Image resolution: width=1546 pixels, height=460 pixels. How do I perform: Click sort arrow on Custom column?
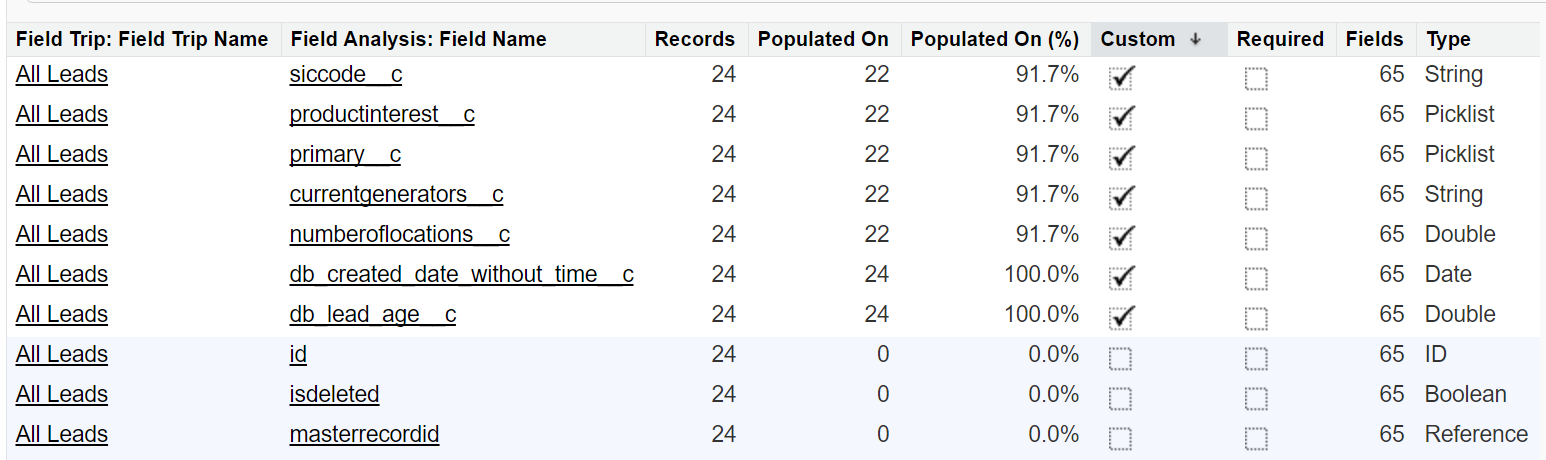[x=1195, y=40]
